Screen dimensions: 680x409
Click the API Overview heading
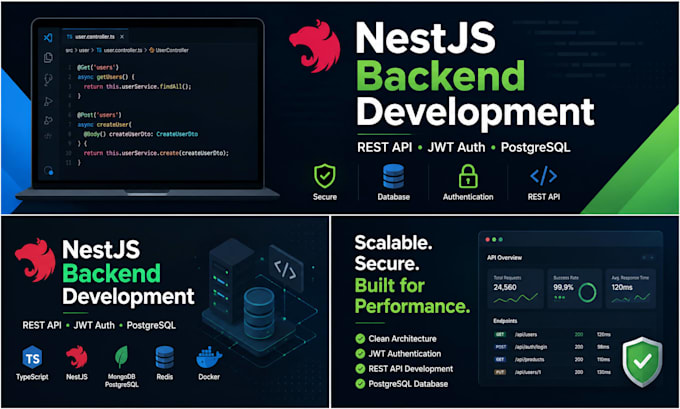point(504,258)
